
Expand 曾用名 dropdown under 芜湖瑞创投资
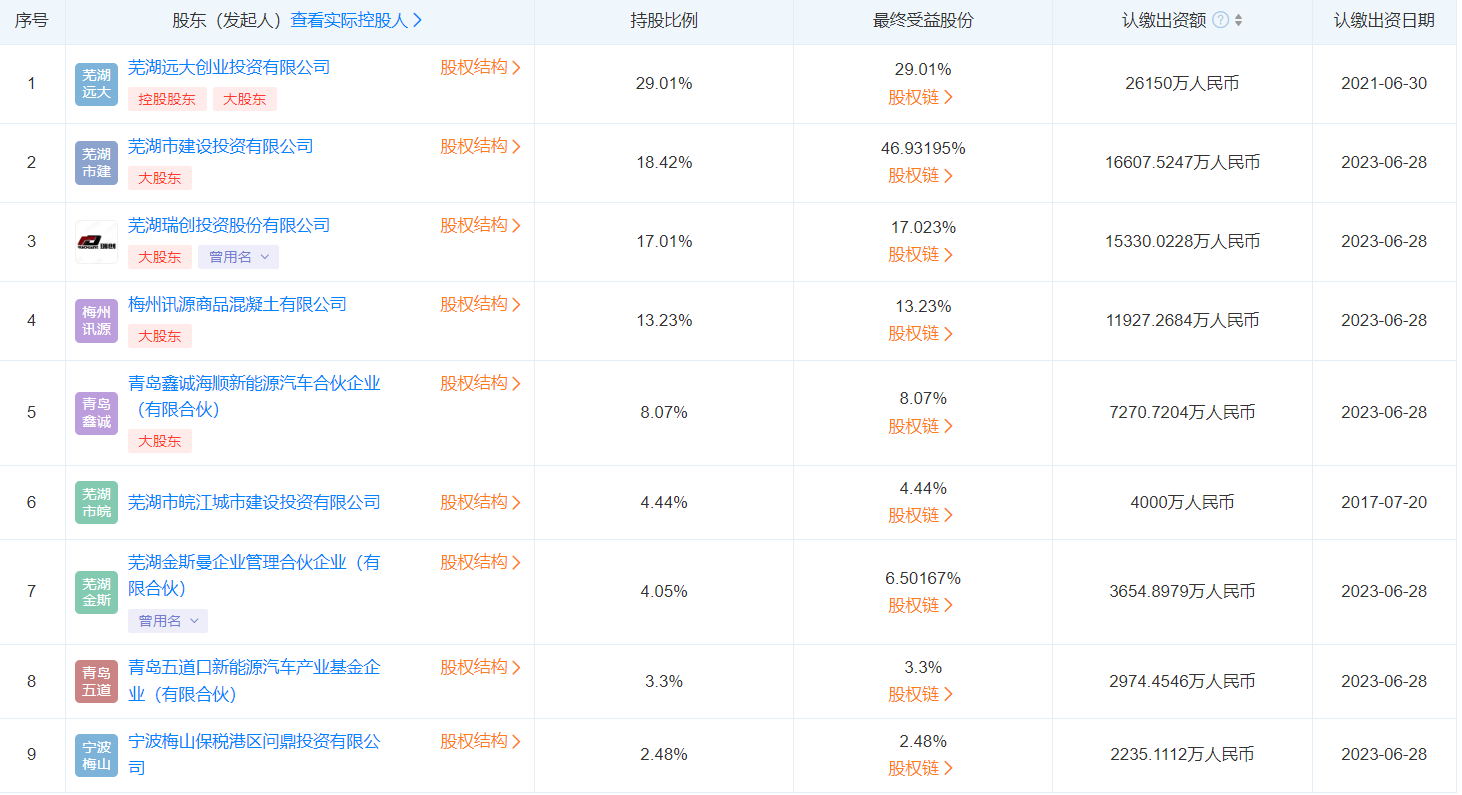click(x=238, y=257)
